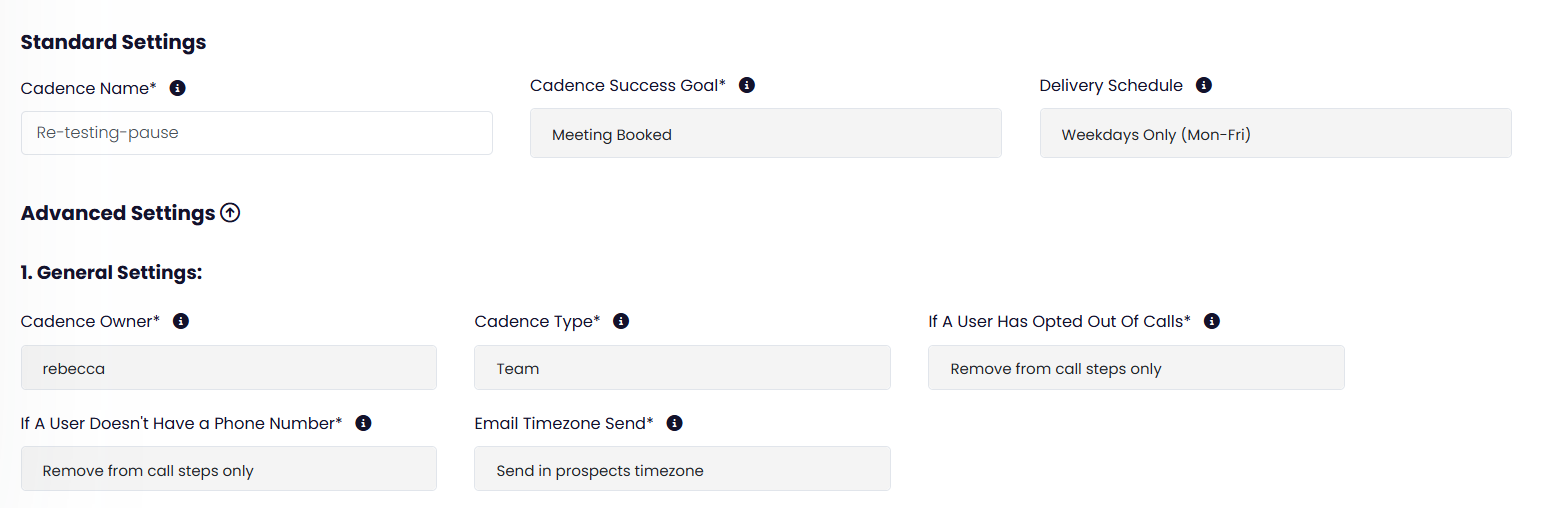Show the Email Timezone Send info icon
Screen dimensions: 1542x508
[675, 423]
